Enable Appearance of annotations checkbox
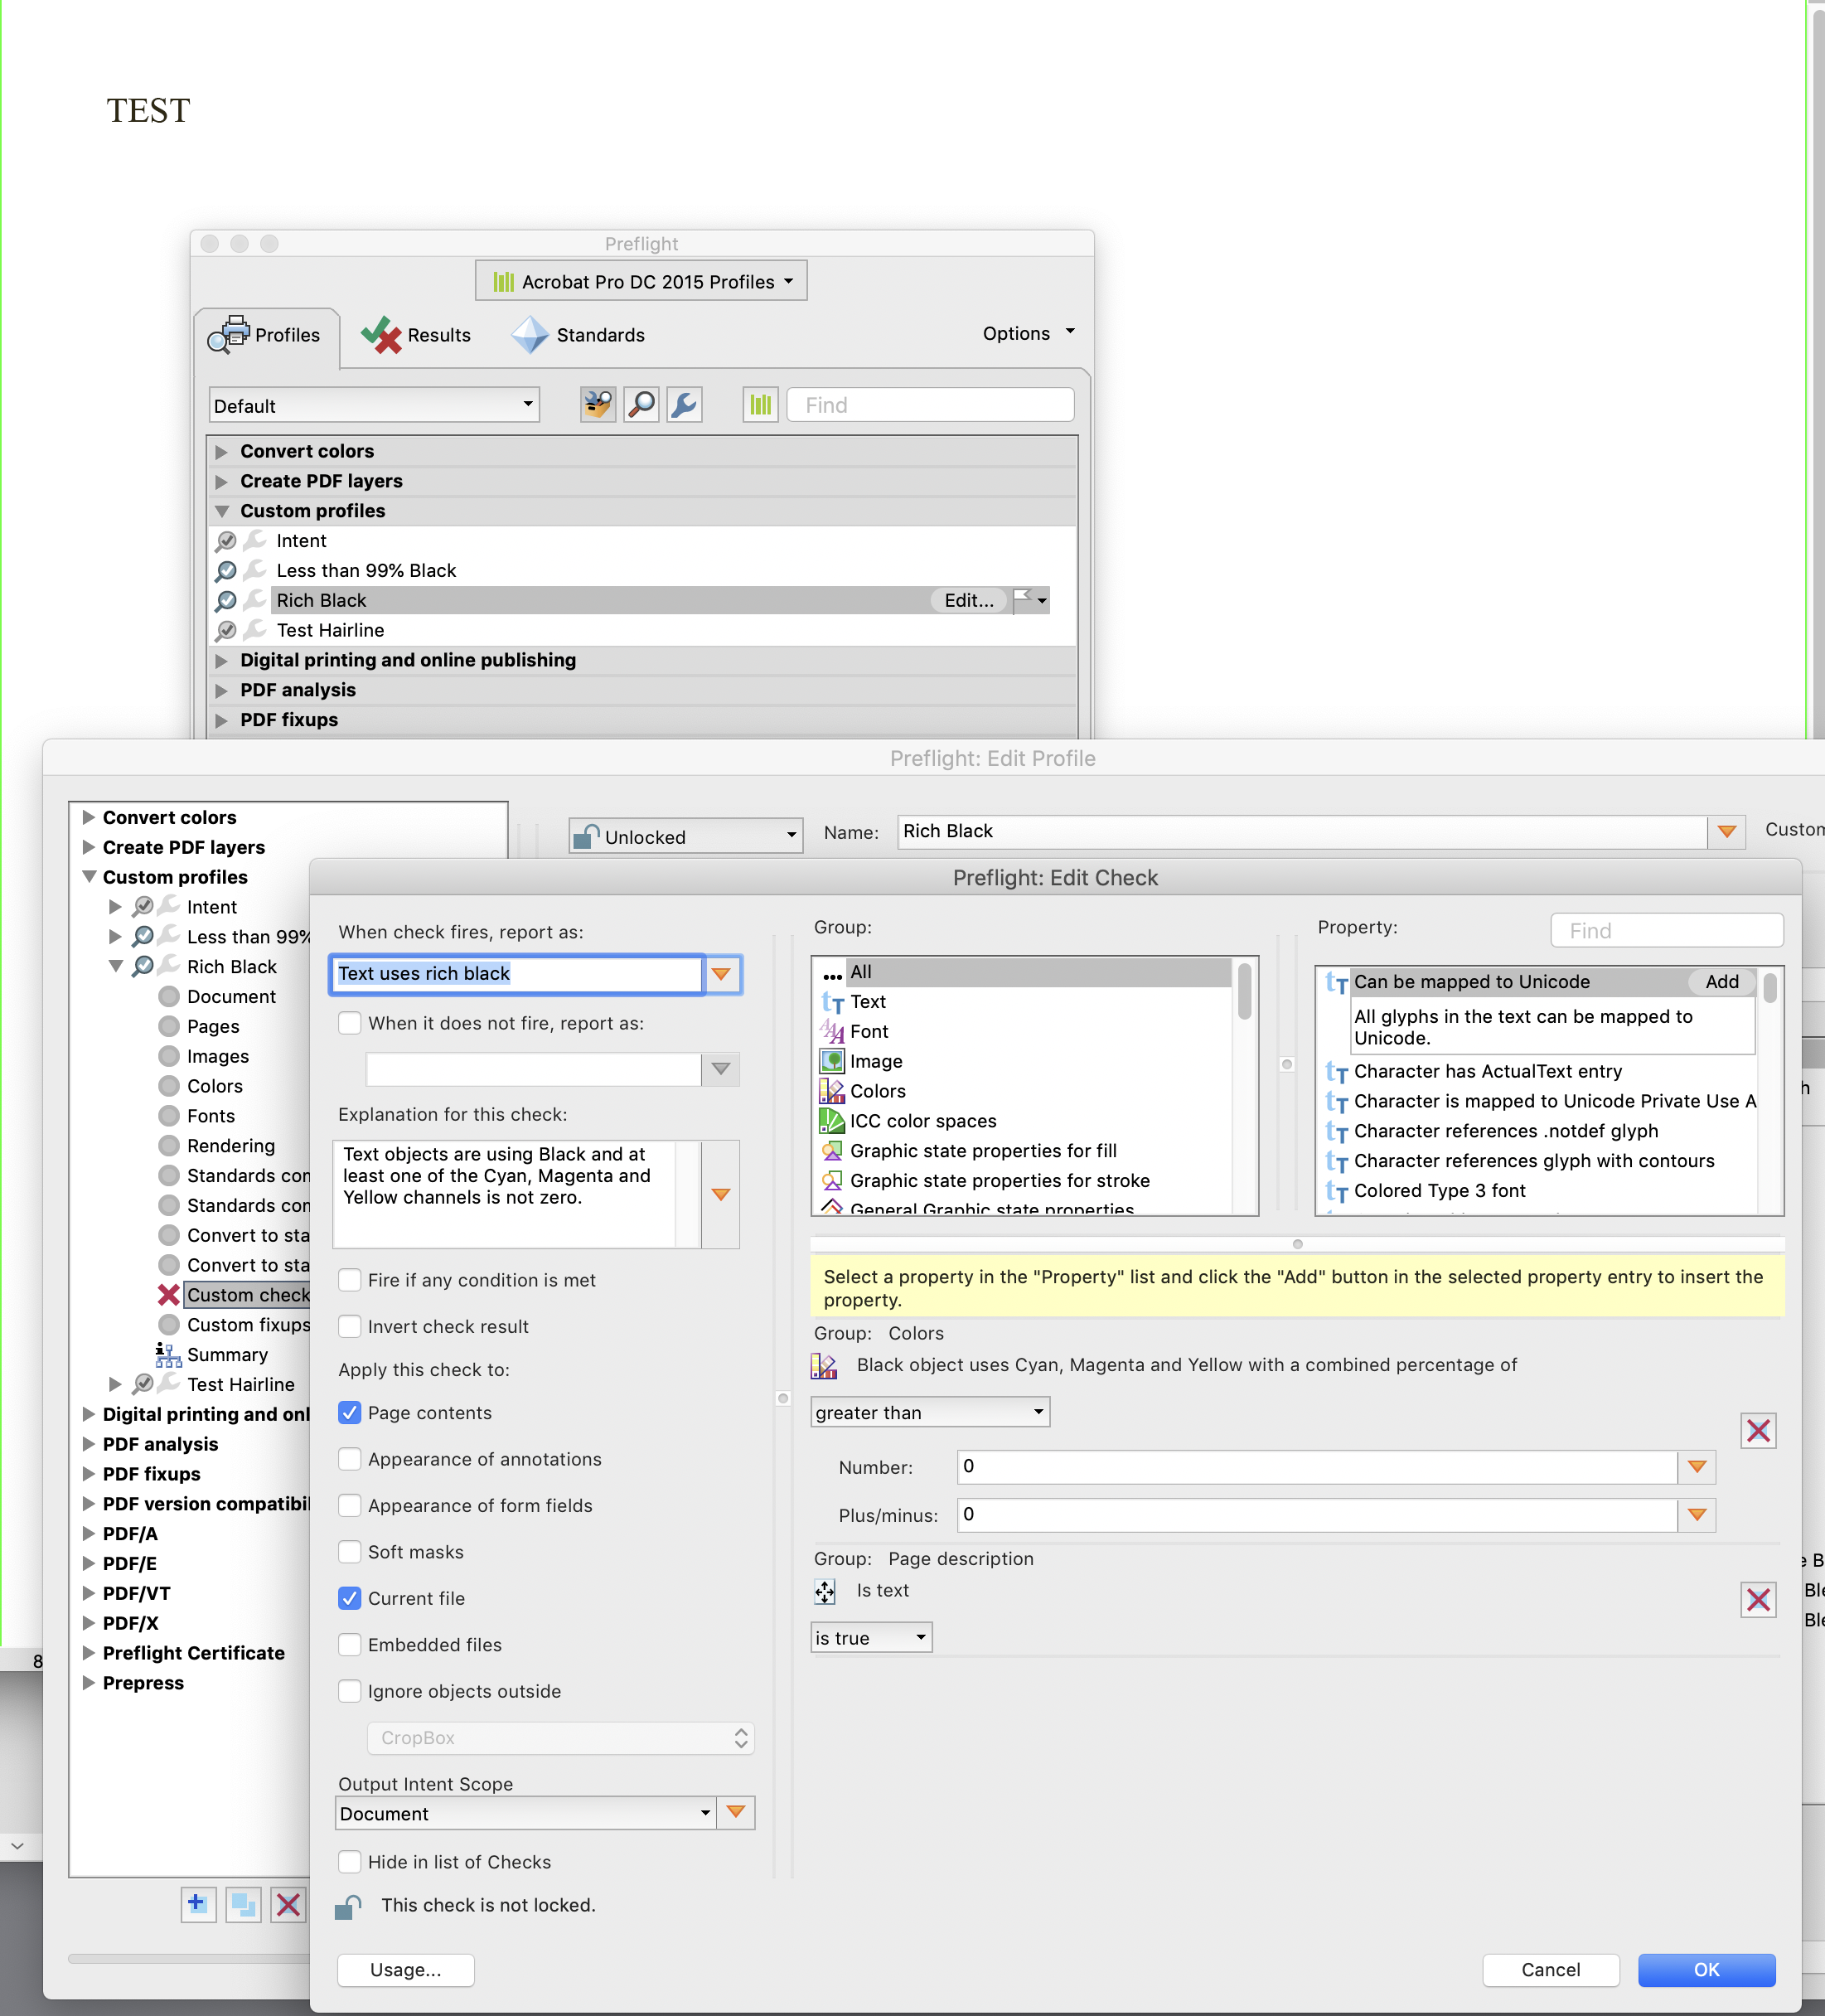Screen dimensions: 1825x2016 349,1459
